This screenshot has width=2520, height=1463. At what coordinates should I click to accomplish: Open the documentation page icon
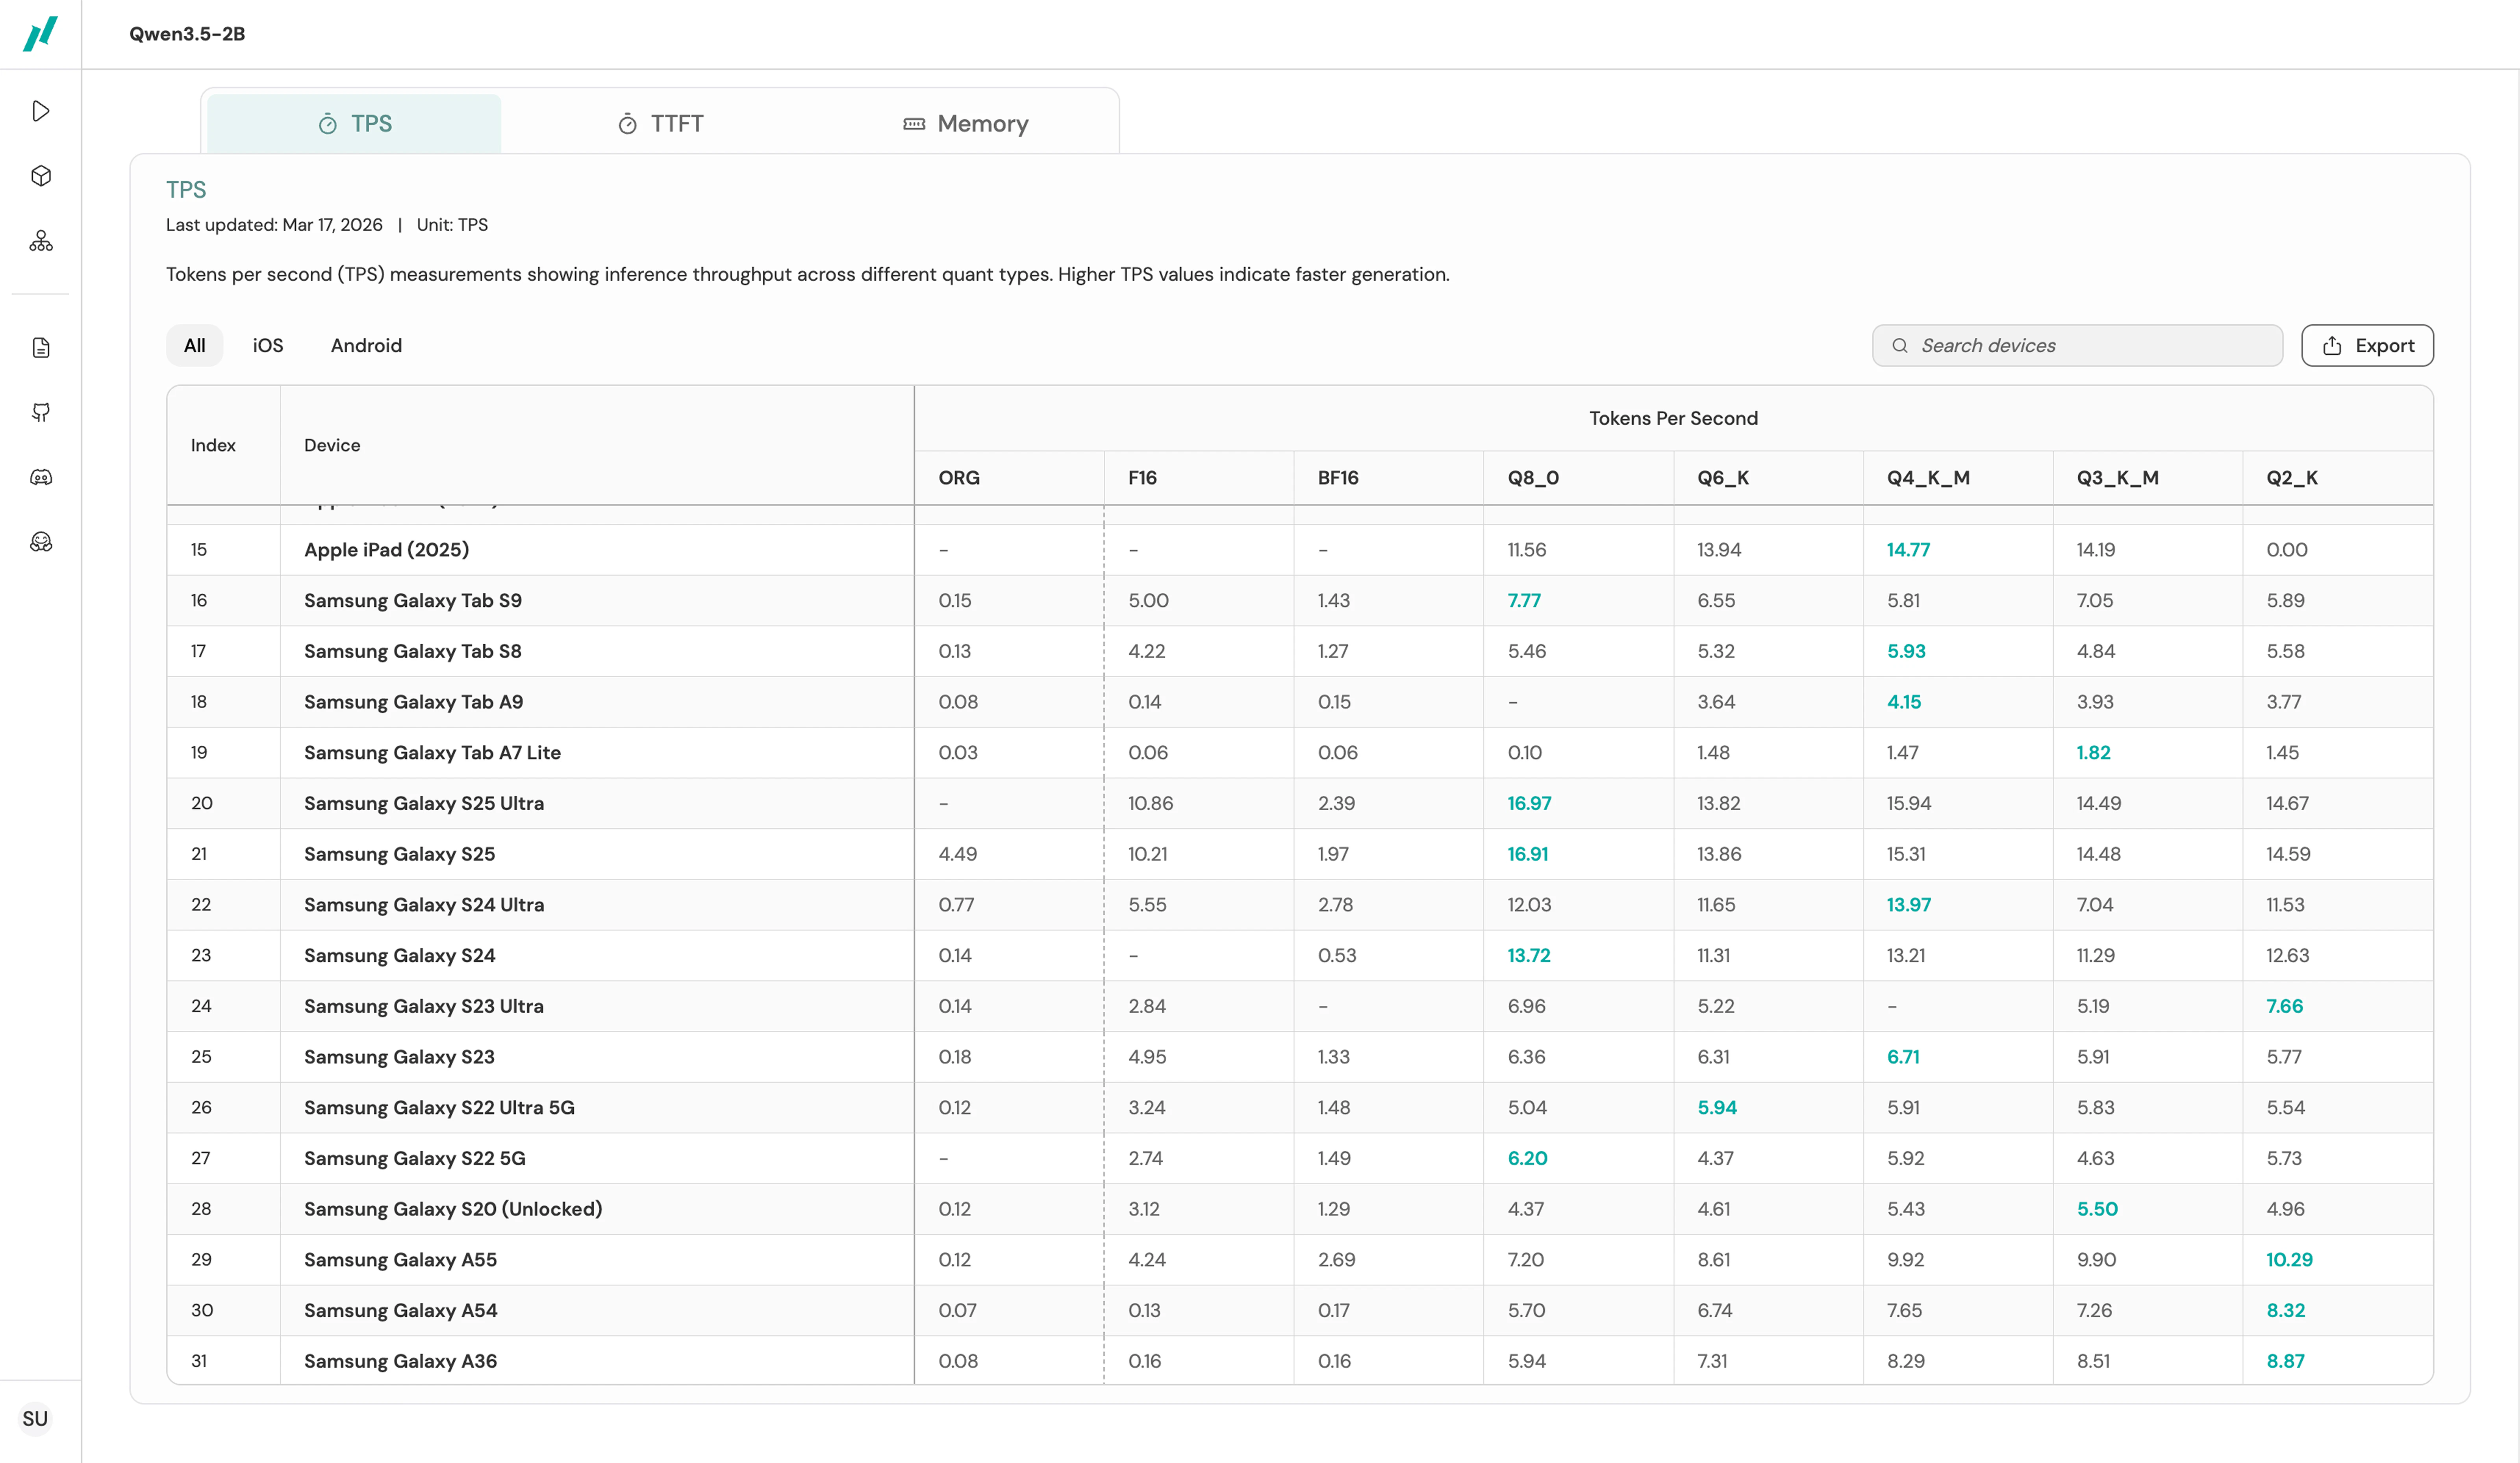click(x=40, y=347)
